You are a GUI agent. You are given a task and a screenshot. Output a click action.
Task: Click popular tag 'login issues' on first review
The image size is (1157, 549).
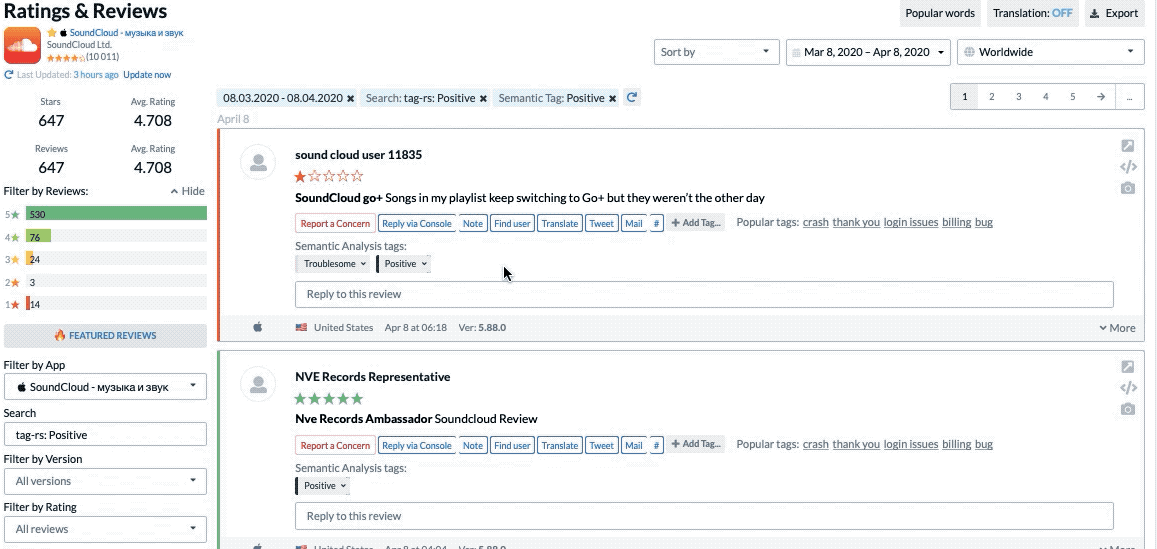pos(911,222)
